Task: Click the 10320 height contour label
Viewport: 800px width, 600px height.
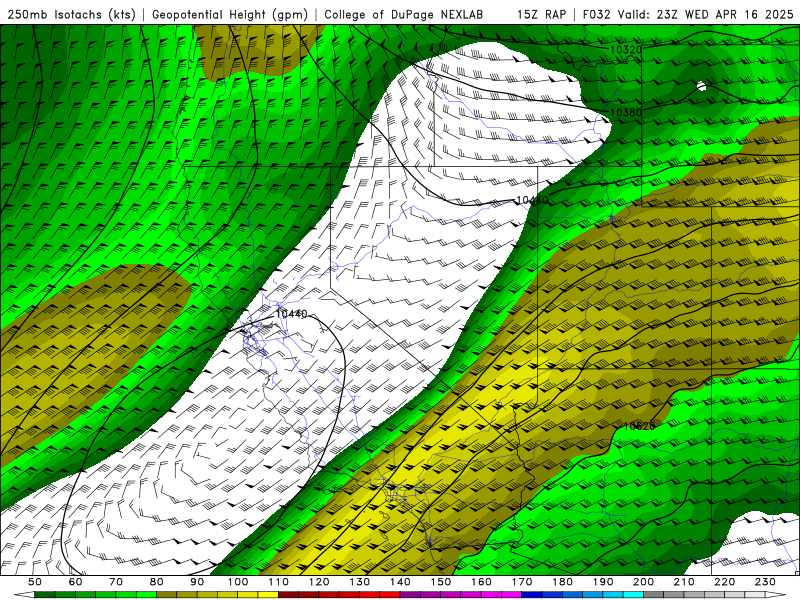Action: point(626,50)
